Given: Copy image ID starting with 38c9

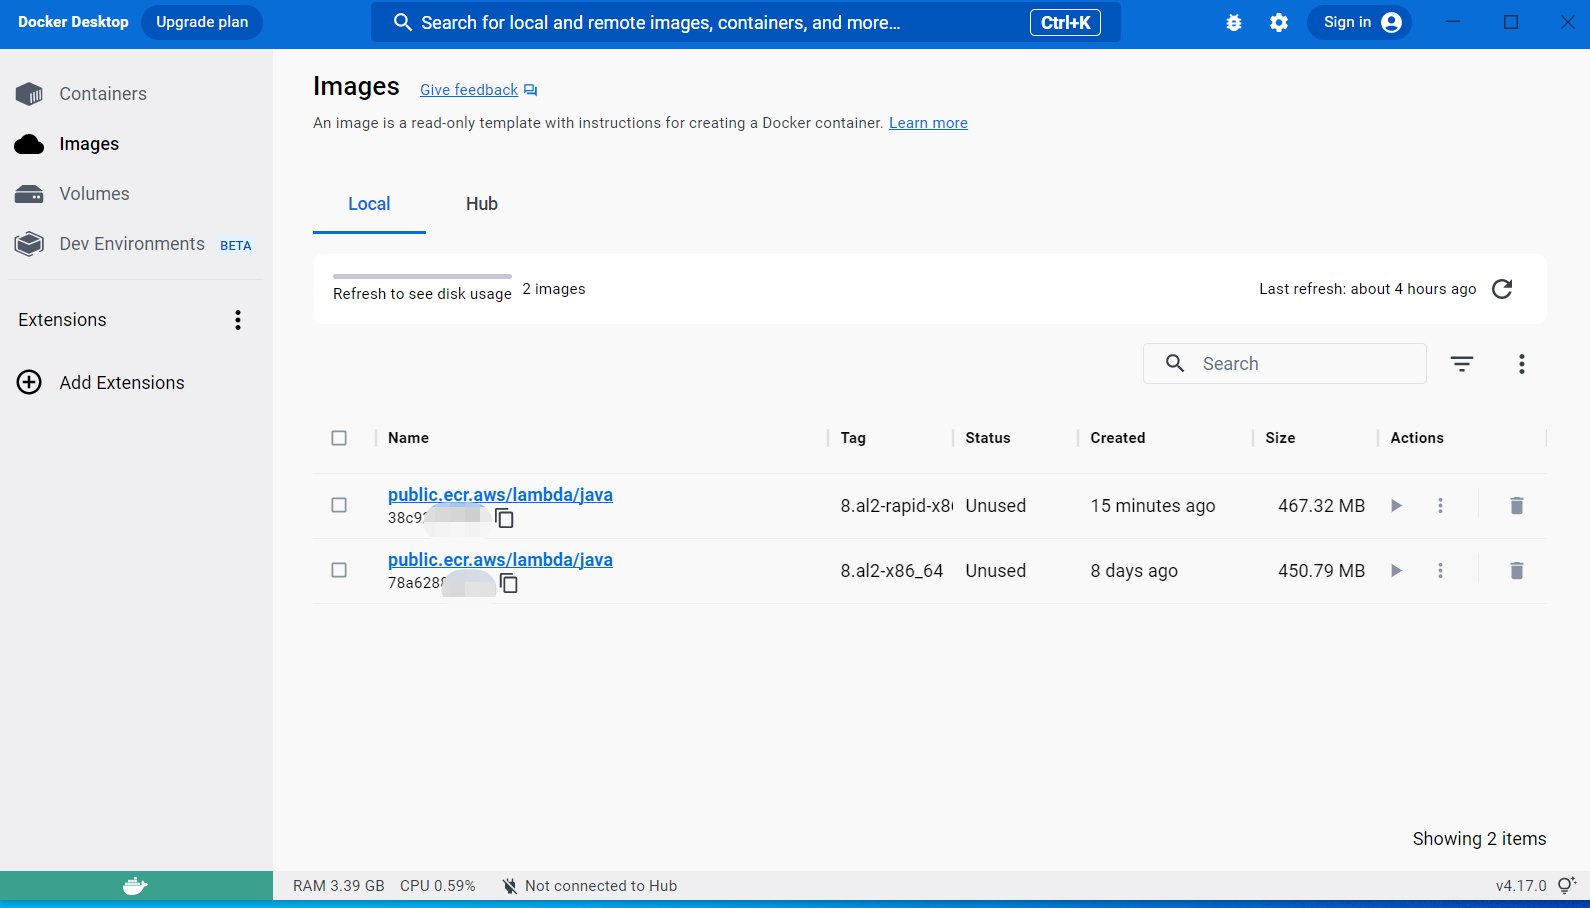Looking at the screenshot, I should 505,518.
